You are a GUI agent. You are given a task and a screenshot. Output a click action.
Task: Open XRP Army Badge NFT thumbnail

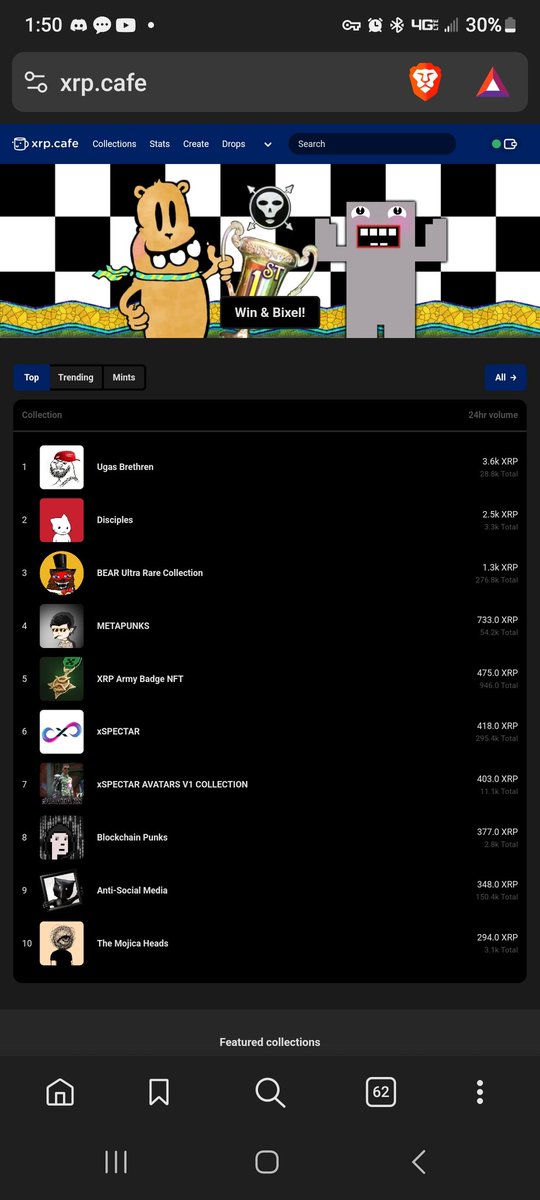tap(61, 679)
